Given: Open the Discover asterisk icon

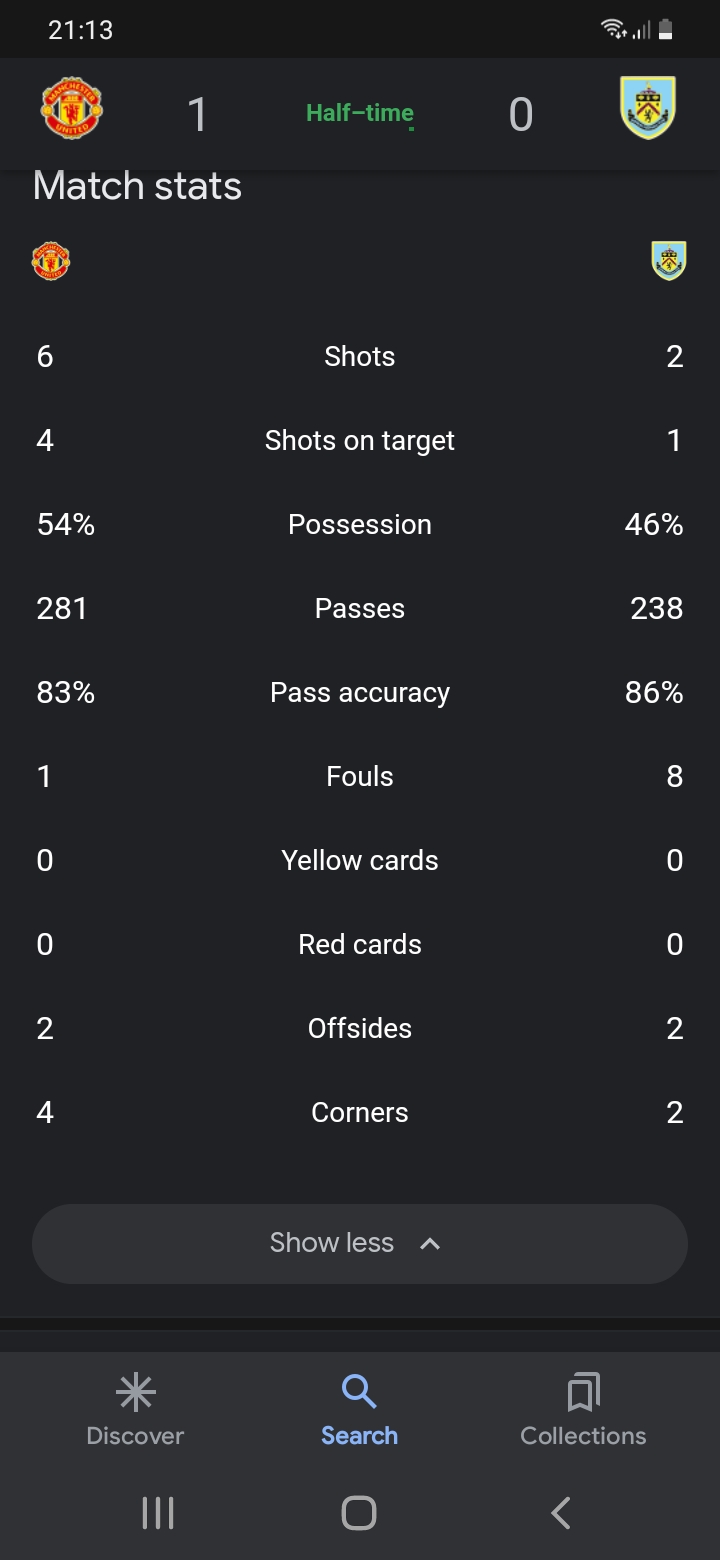Looking at the screenshot, I should (x=135, y=1391).
